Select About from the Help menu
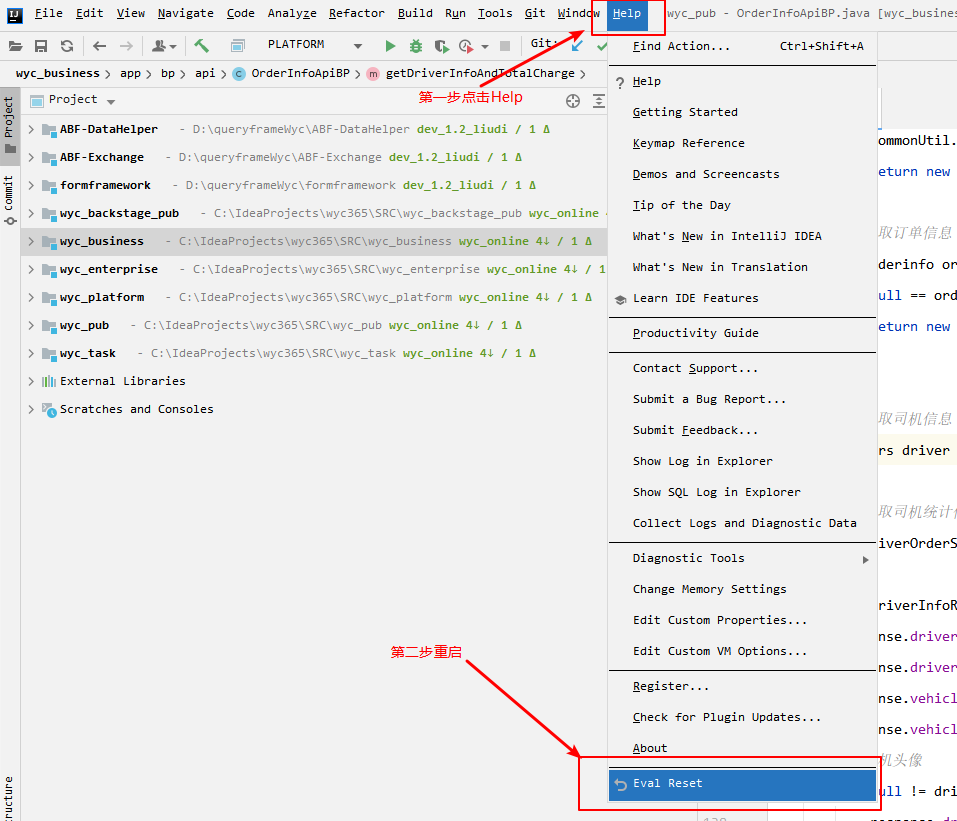The height and width of the screenshot is (821, 957). pyautogui.click(x=651, y=748)
